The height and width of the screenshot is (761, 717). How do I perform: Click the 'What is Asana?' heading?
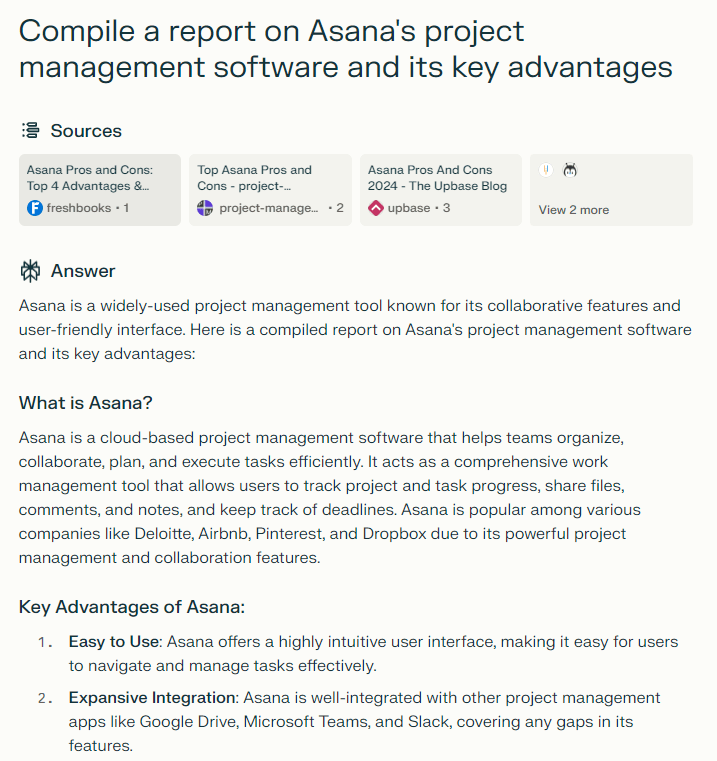click(x=85, y=403)
